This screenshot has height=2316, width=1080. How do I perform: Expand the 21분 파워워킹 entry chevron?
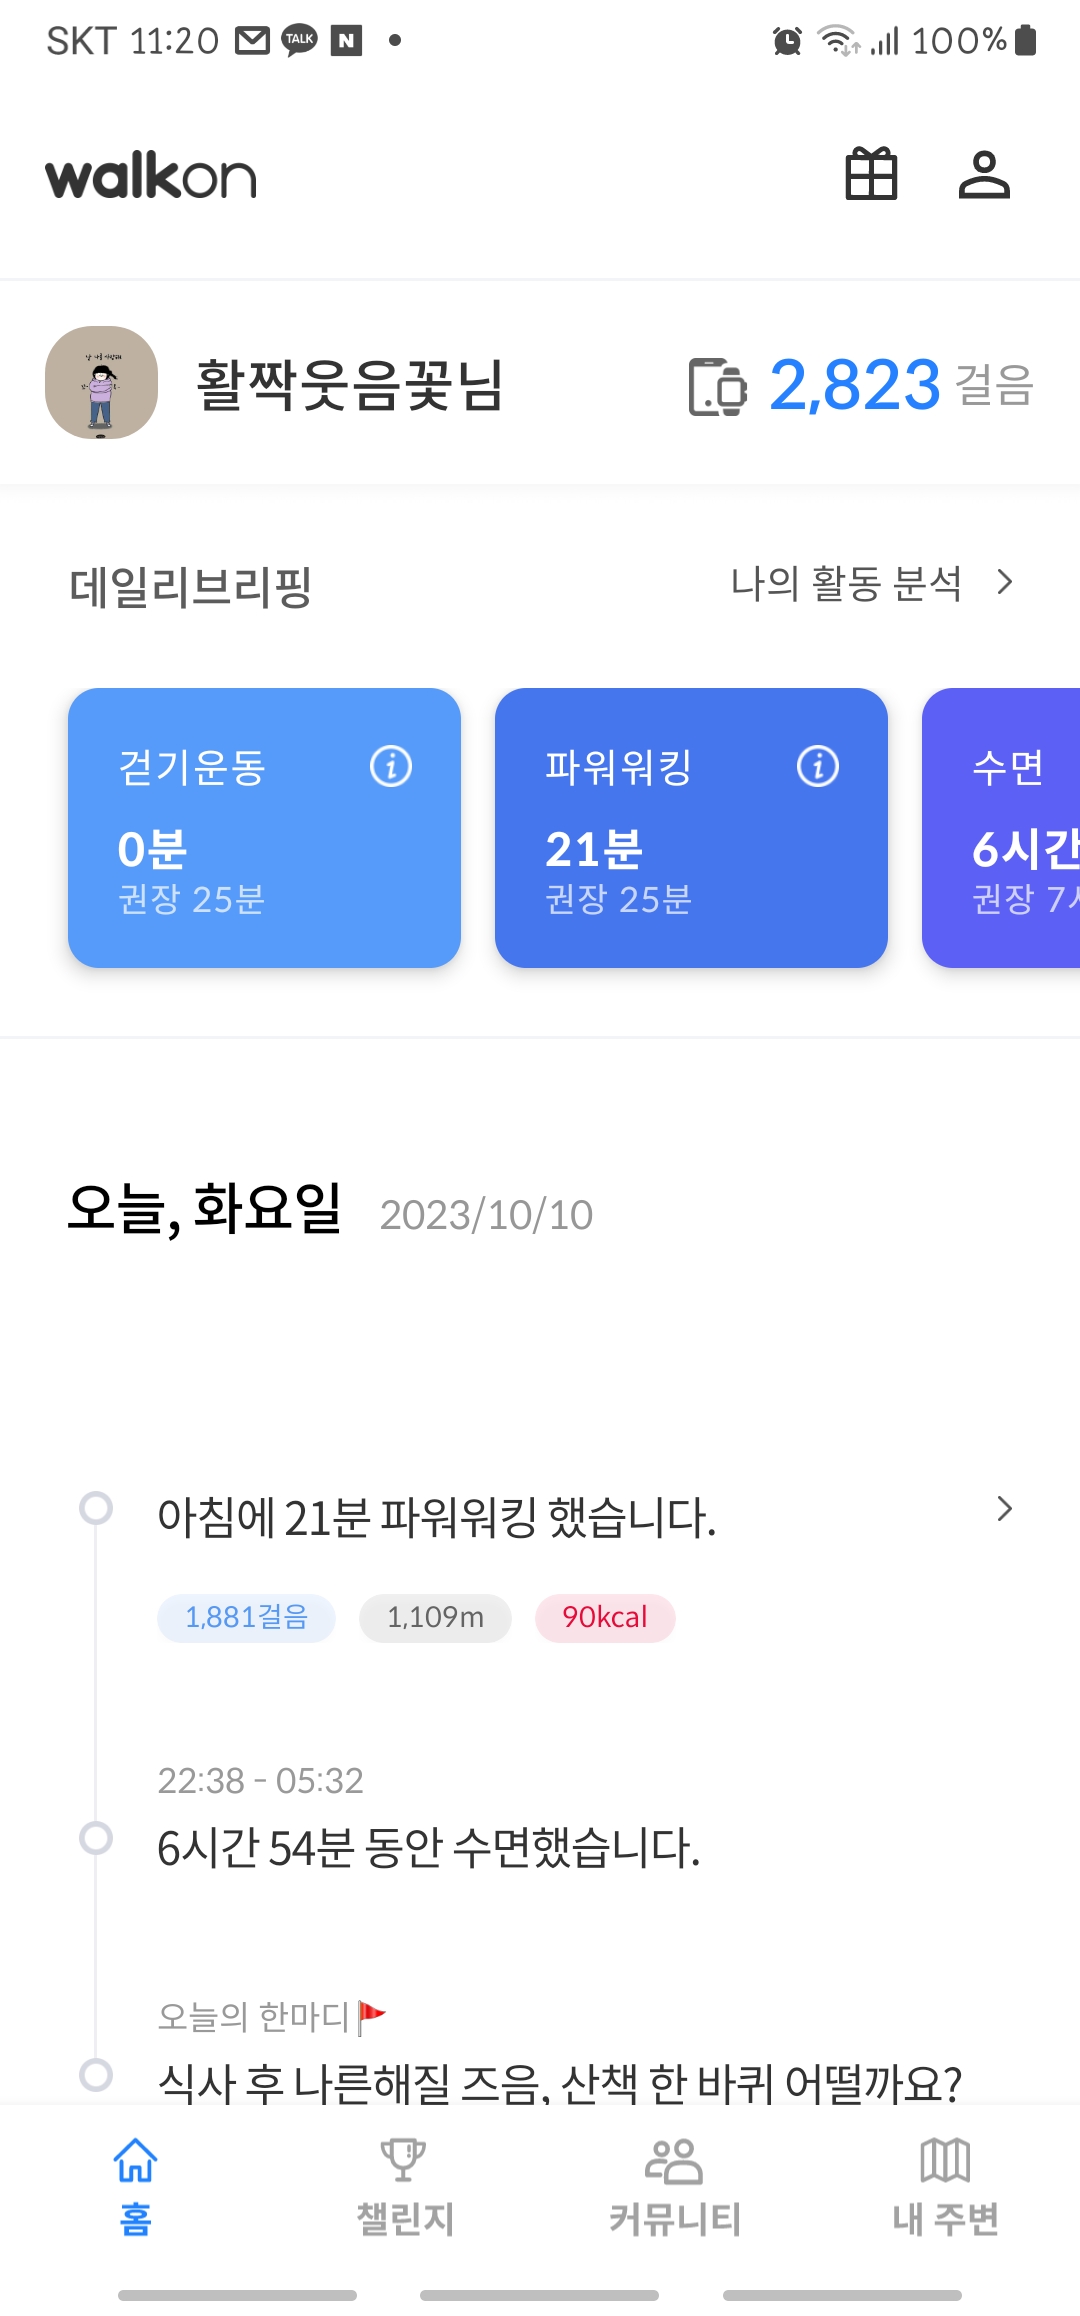[1005, 1509]
